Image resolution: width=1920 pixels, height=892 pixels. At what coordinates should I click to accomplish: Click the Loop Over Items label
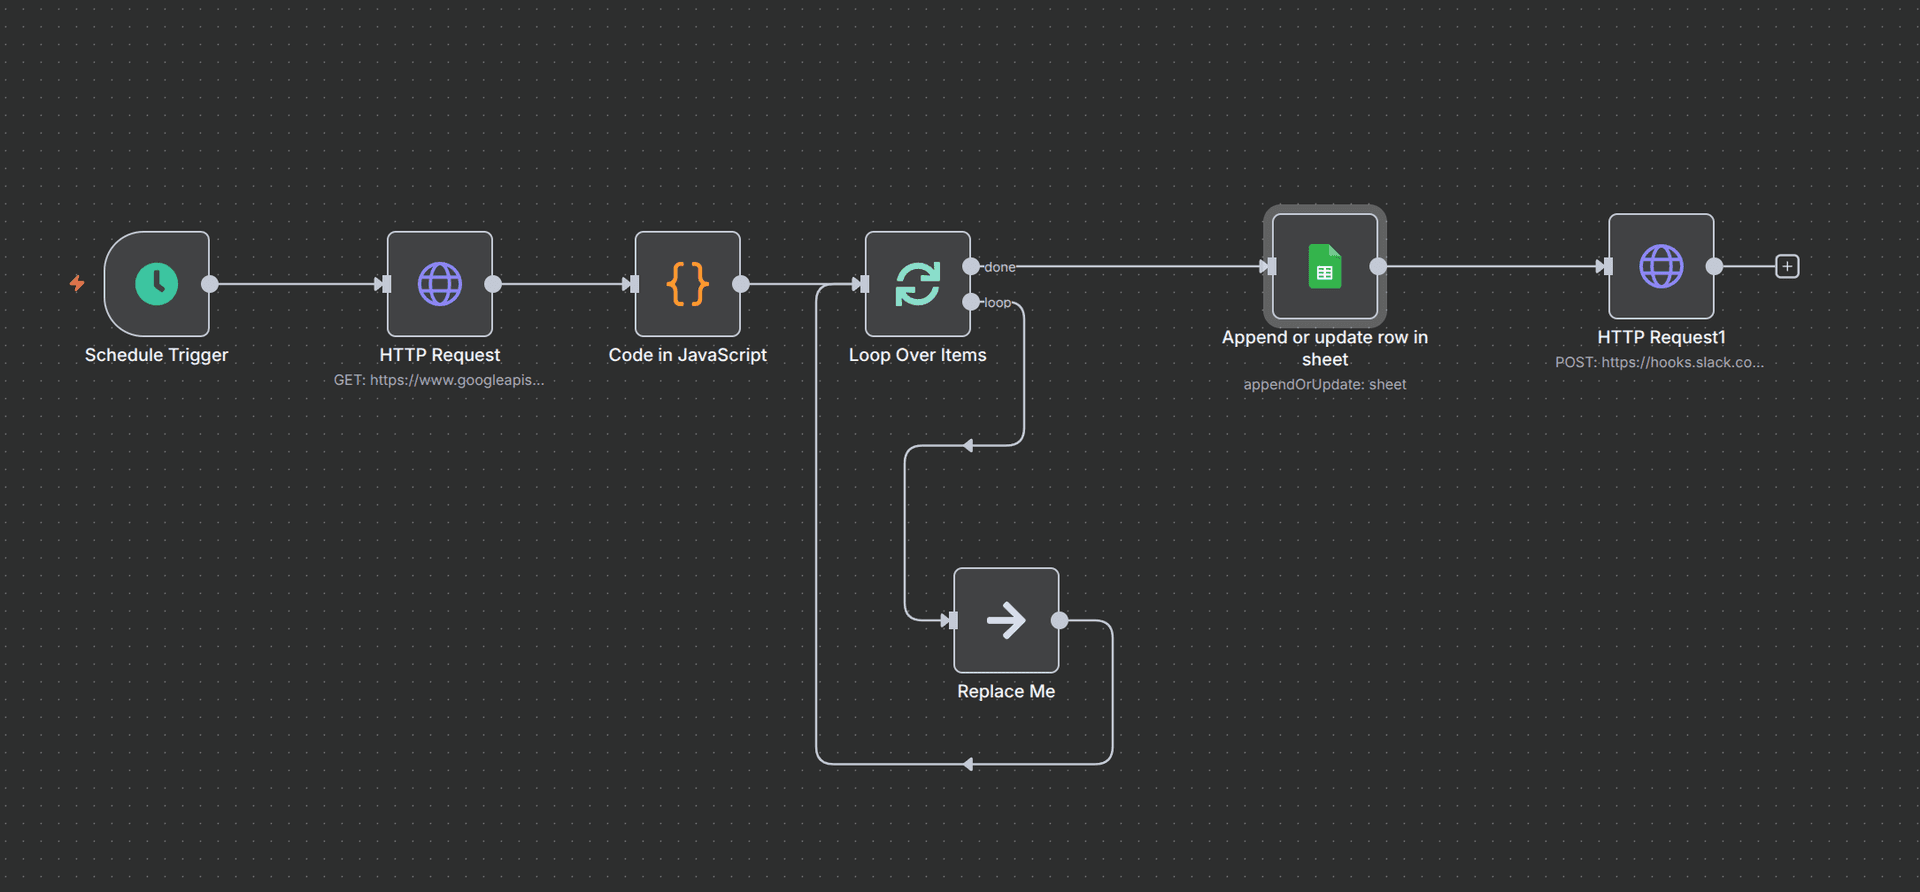pos(918,355)
